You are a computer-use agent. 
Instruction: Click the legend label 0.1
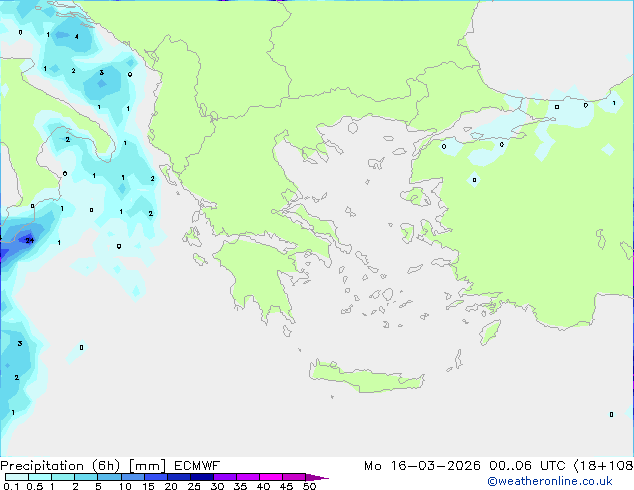[11, 486]
